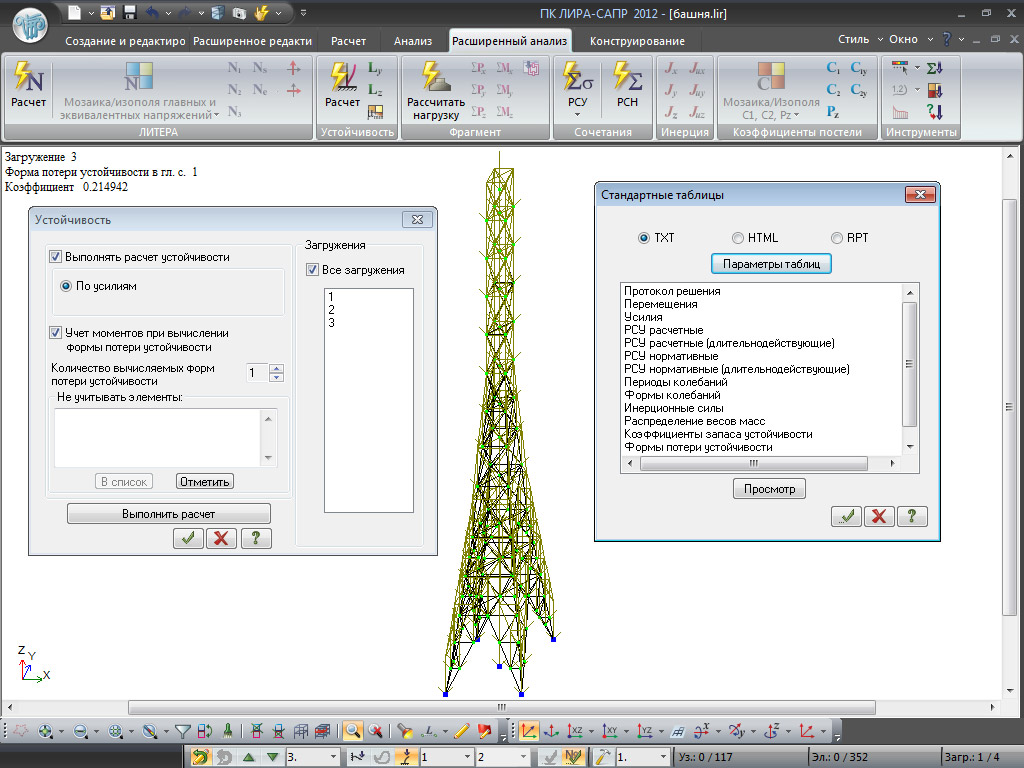Image resolution: width=1024 pixels, height=768 pixels.
Task: Uncheck Выполнять расчет устойчивости checkbox
Action: 56,257
